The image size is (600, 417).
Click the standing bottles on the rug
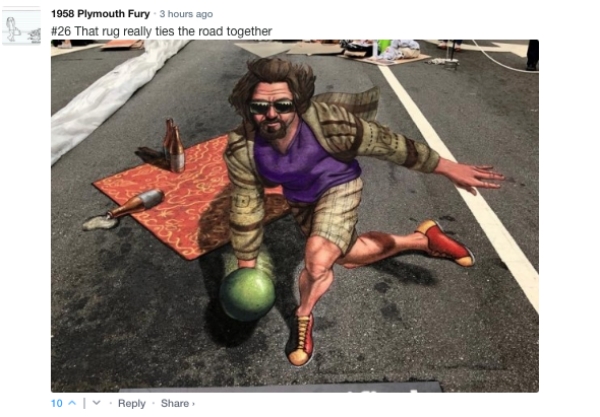pyautogui.click(x=174, y=145)
